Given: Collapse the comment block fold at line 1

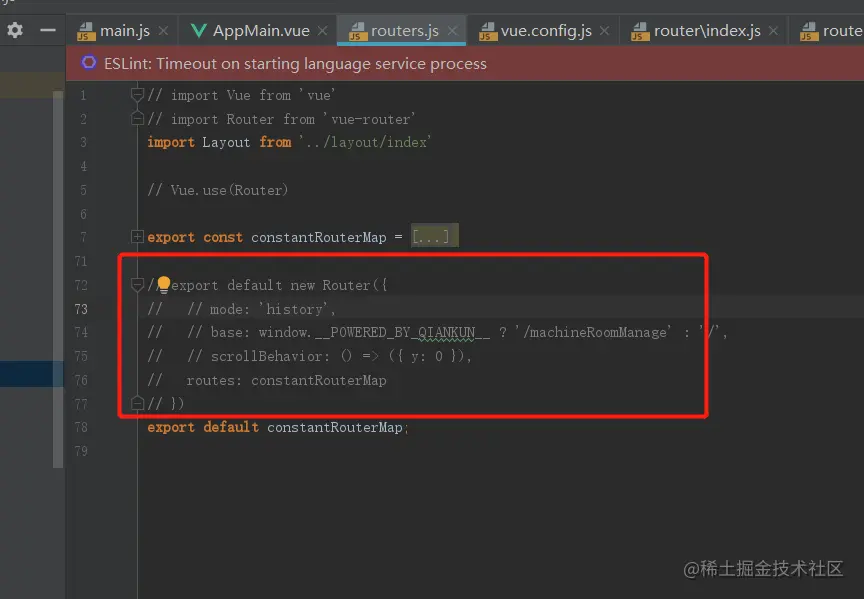Looking at the screenshot, I should [x=137, y=95].
